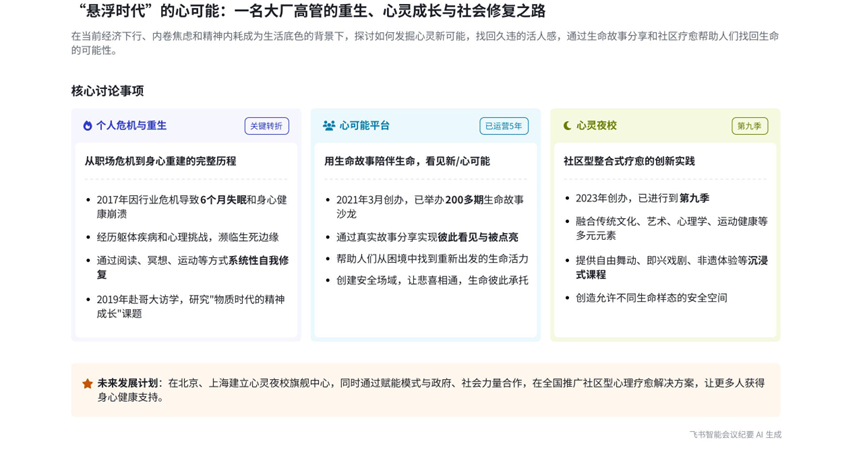Click the bullet mentioning 200多期生命故事沙龙
Viewport: 863px width, 450px height.
pos(429,206)
